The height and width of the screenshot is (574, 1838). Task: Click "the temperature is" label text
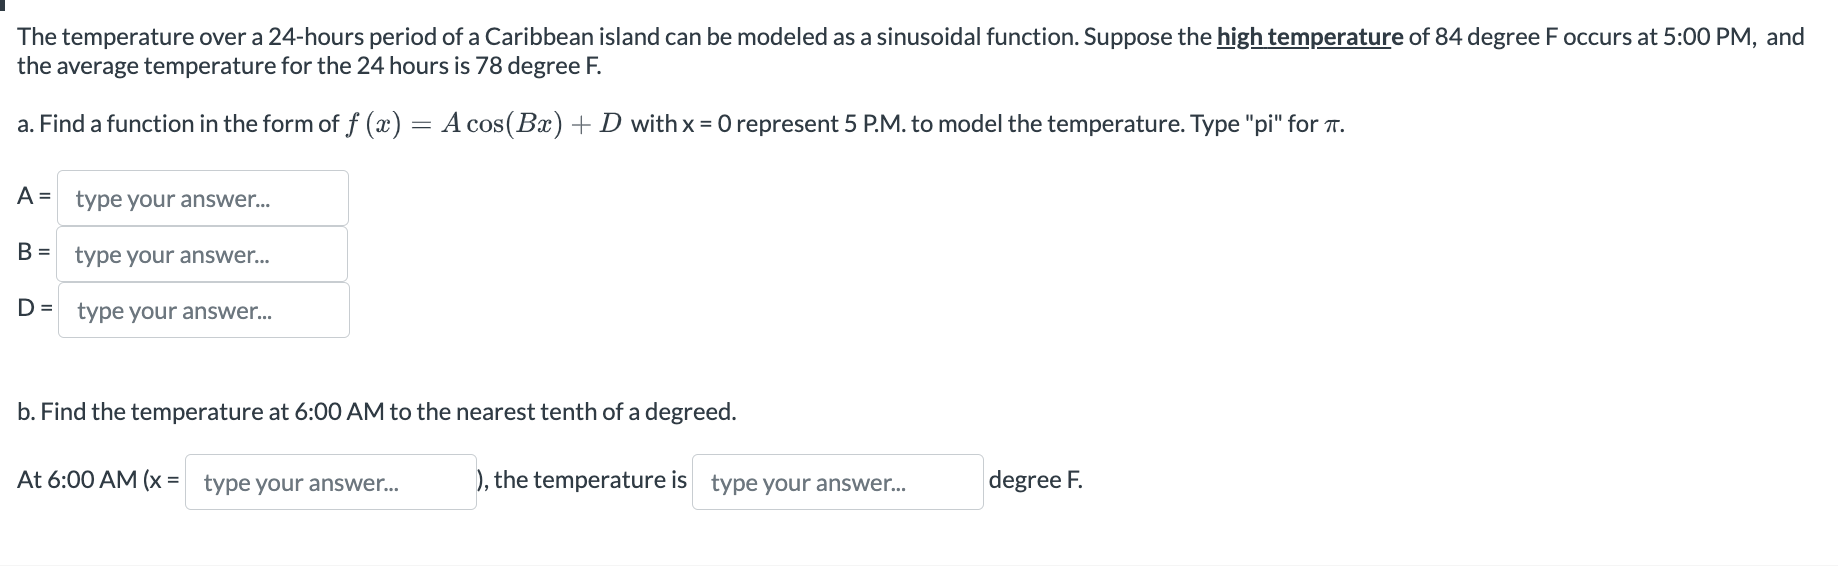click(590, 480)
